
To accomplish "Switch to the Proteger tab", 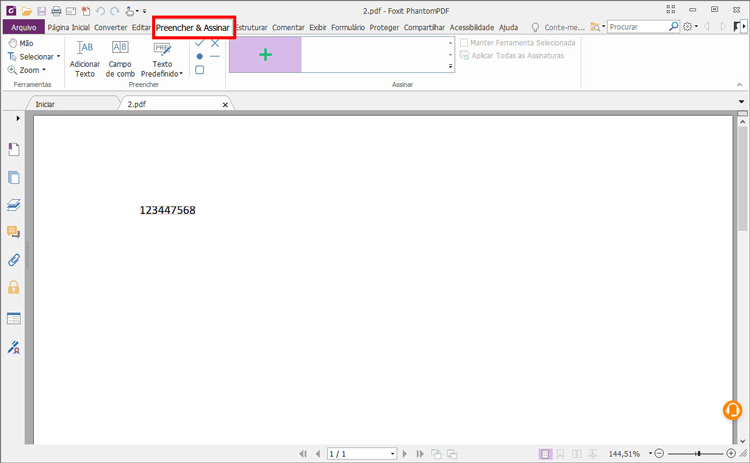I will (x=384, y=27).
